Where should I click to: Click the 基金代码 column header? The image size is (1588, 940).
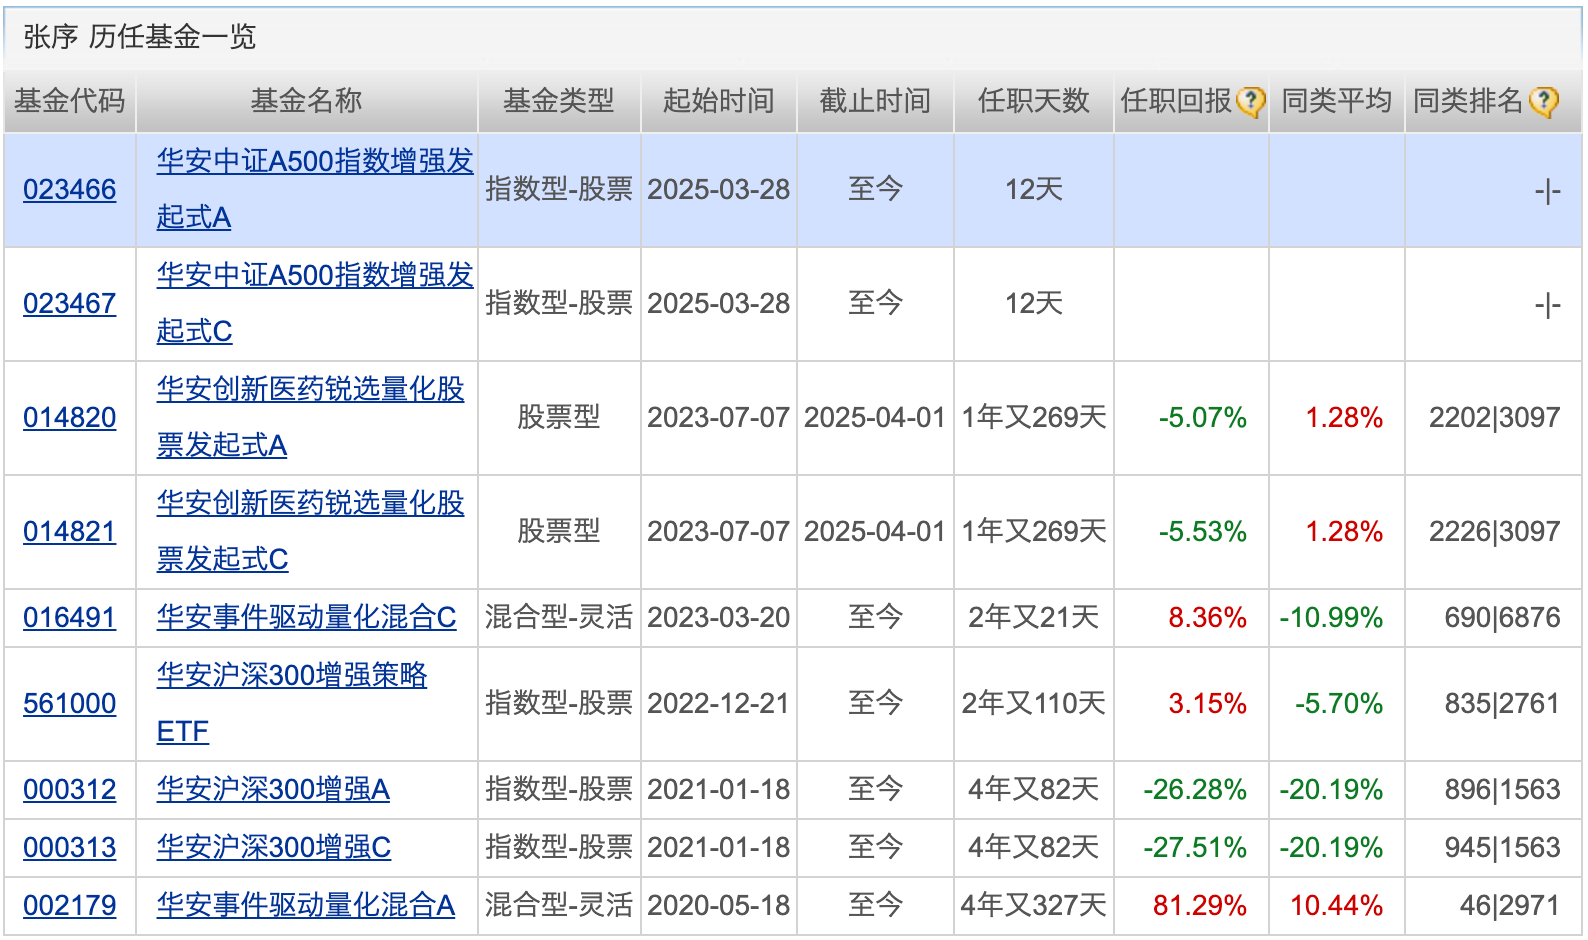69,101
